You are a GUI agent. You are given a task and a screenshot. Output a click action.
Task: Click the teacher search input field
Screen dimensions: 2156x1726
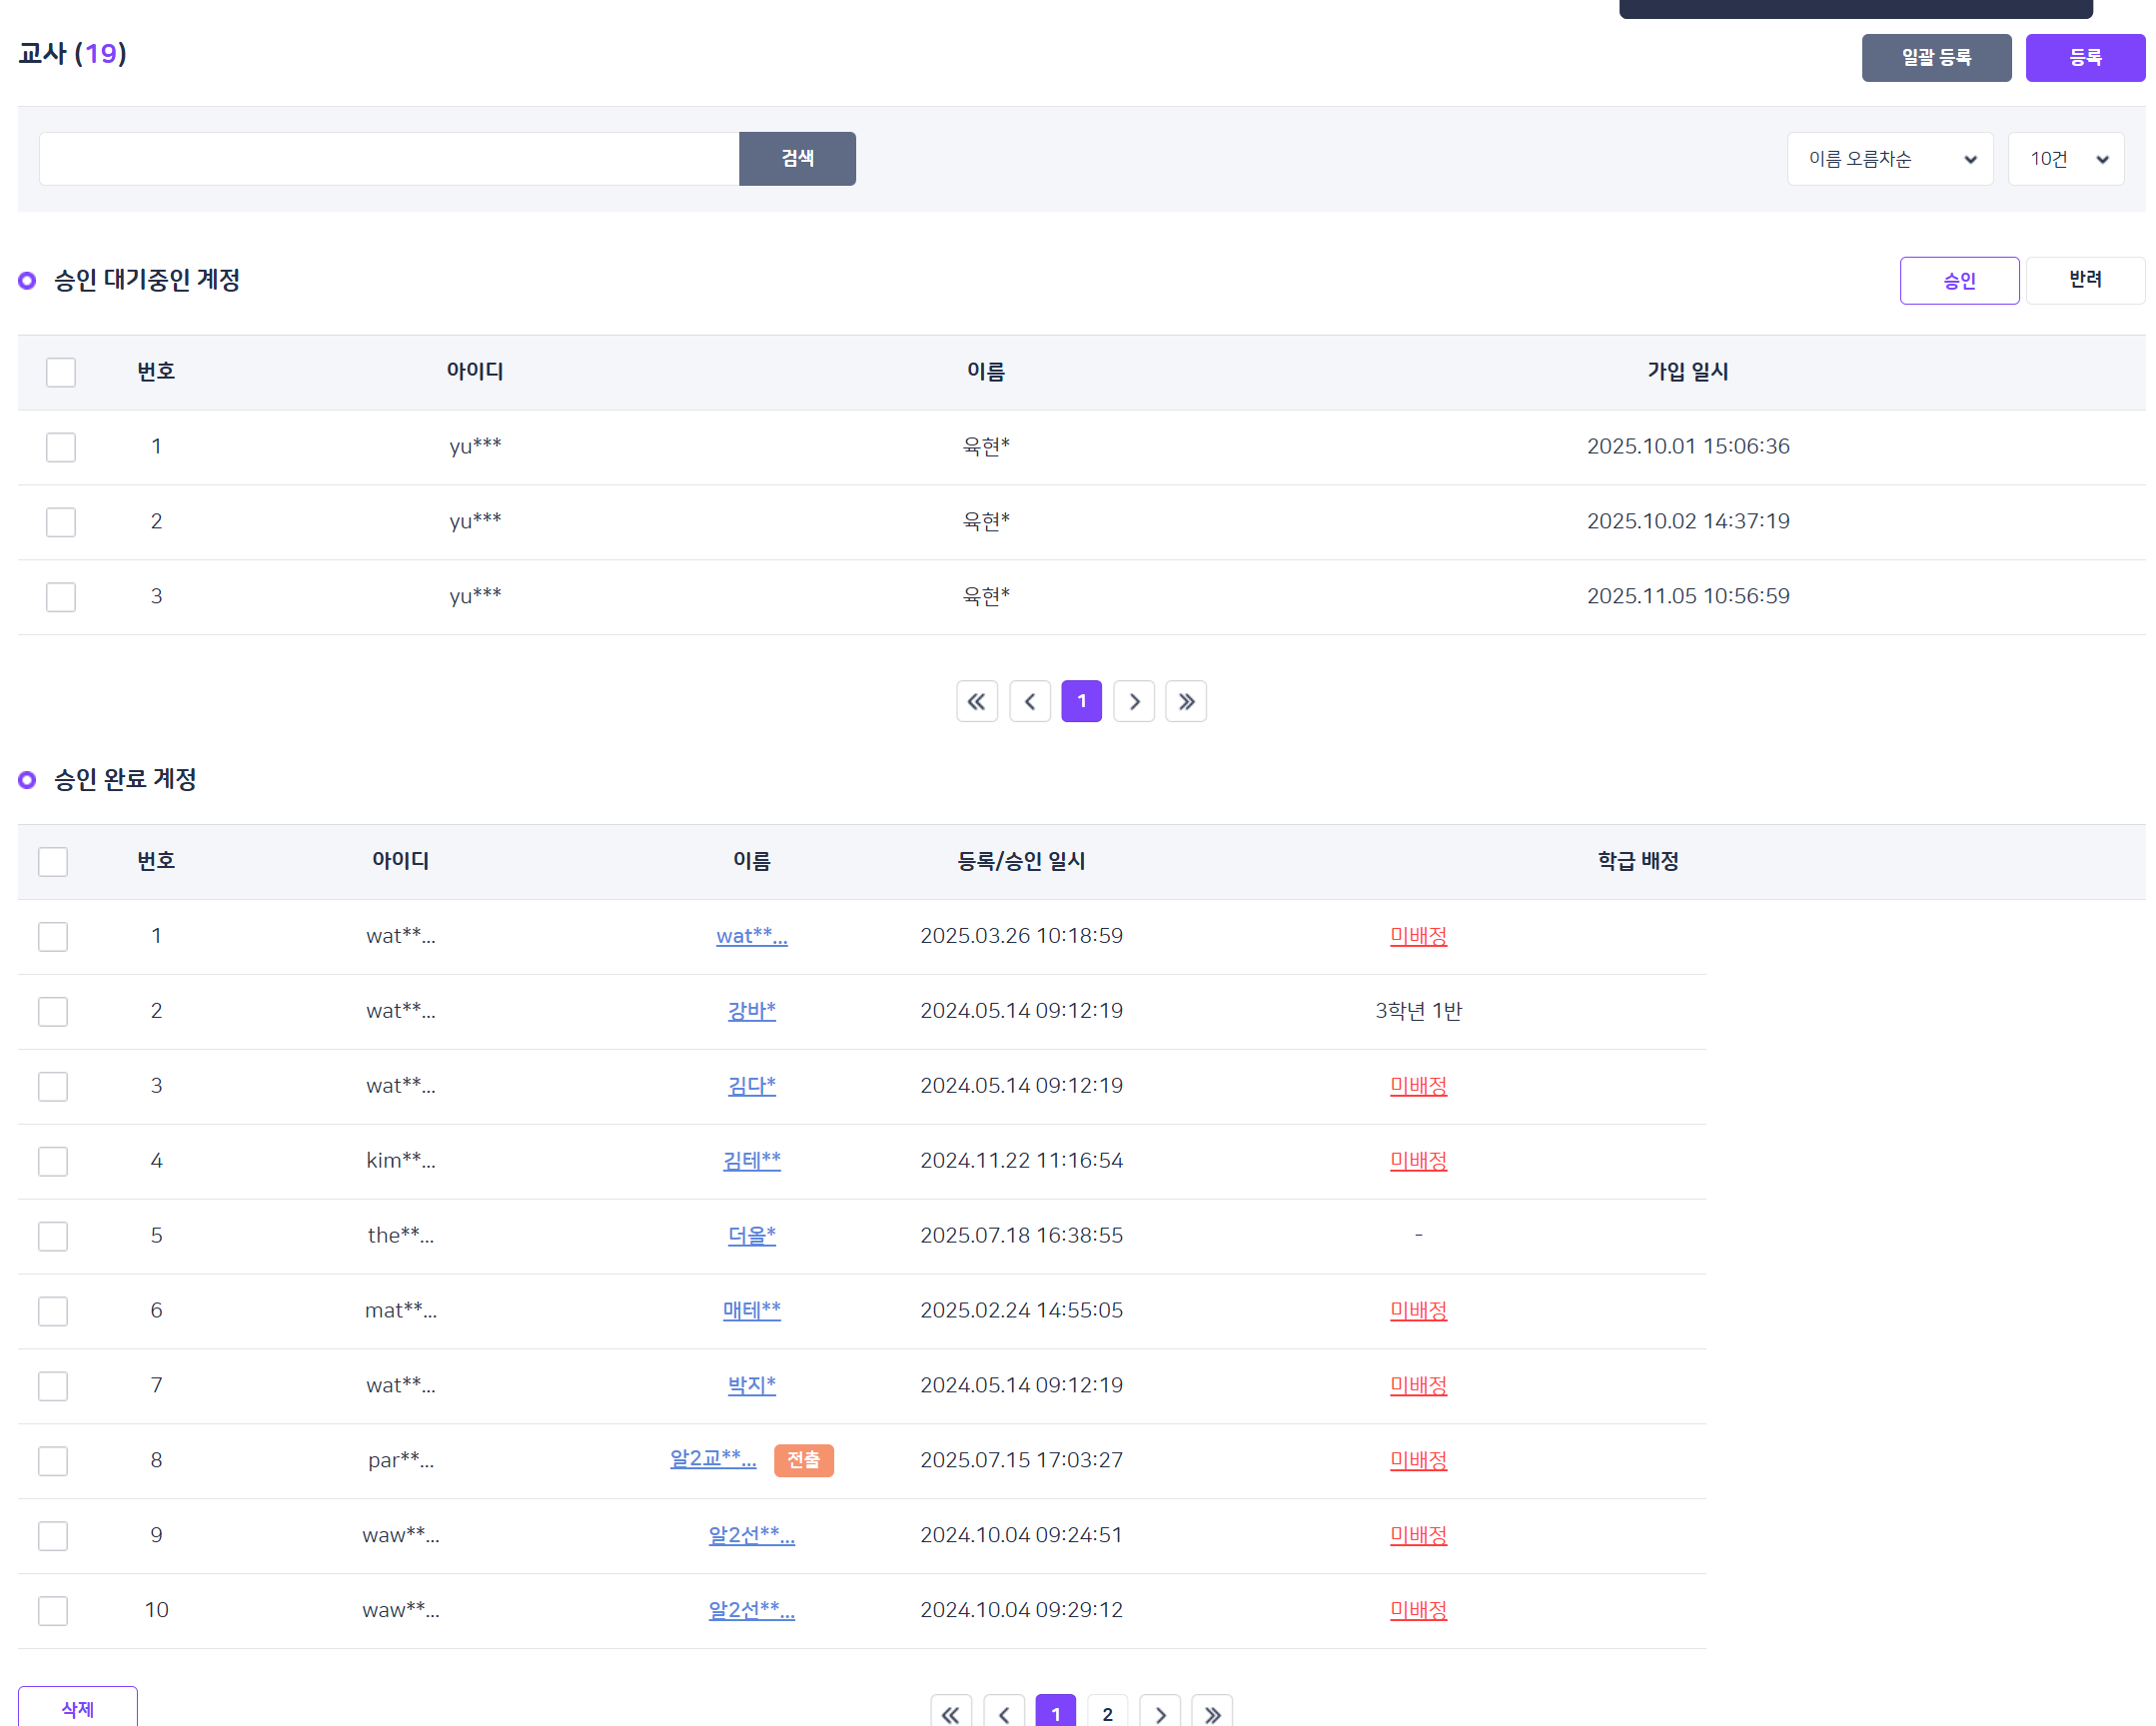click(x=389, y=159)
